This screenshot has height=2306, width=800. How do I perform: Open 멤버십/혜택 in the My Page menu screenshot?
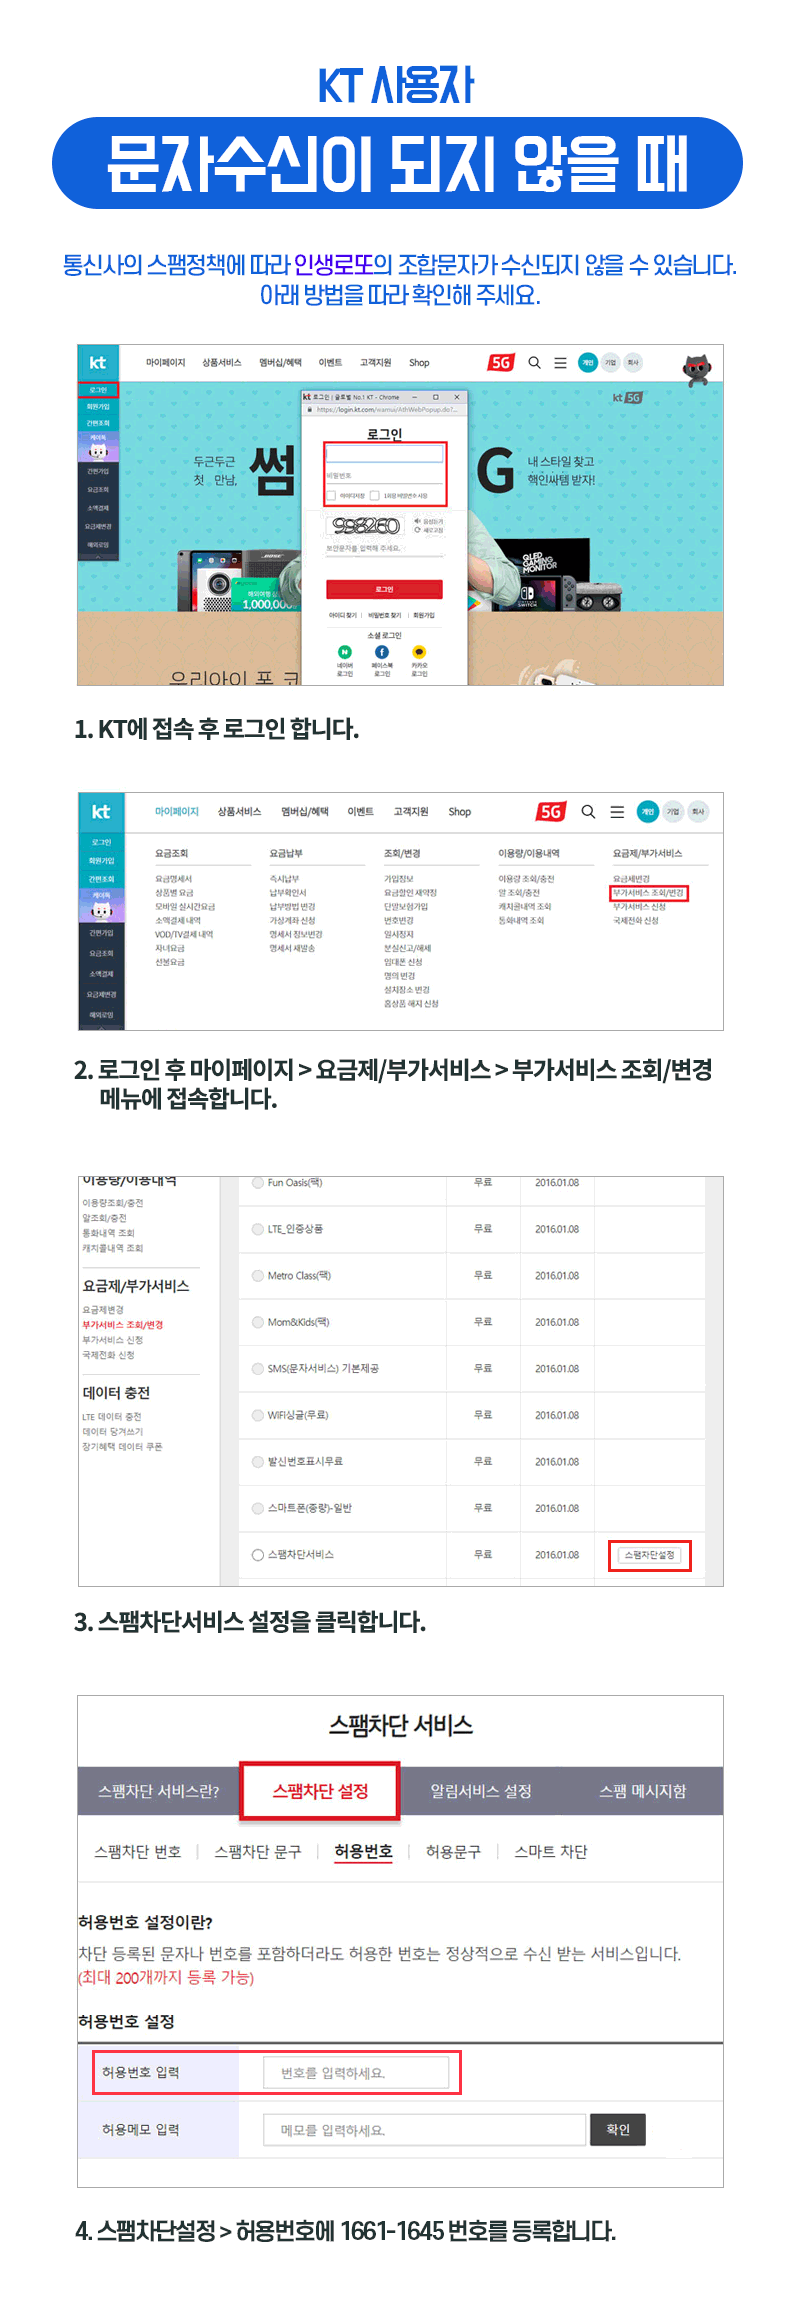(x=305, y=812)
